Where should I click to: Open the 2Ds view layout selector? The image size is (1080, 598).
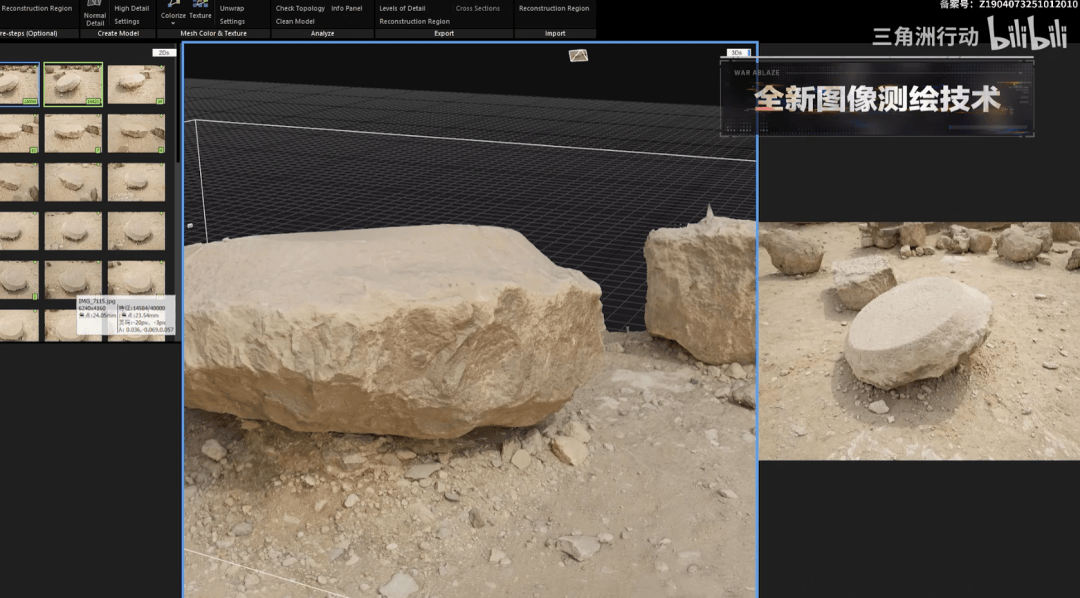coord(164,53)
